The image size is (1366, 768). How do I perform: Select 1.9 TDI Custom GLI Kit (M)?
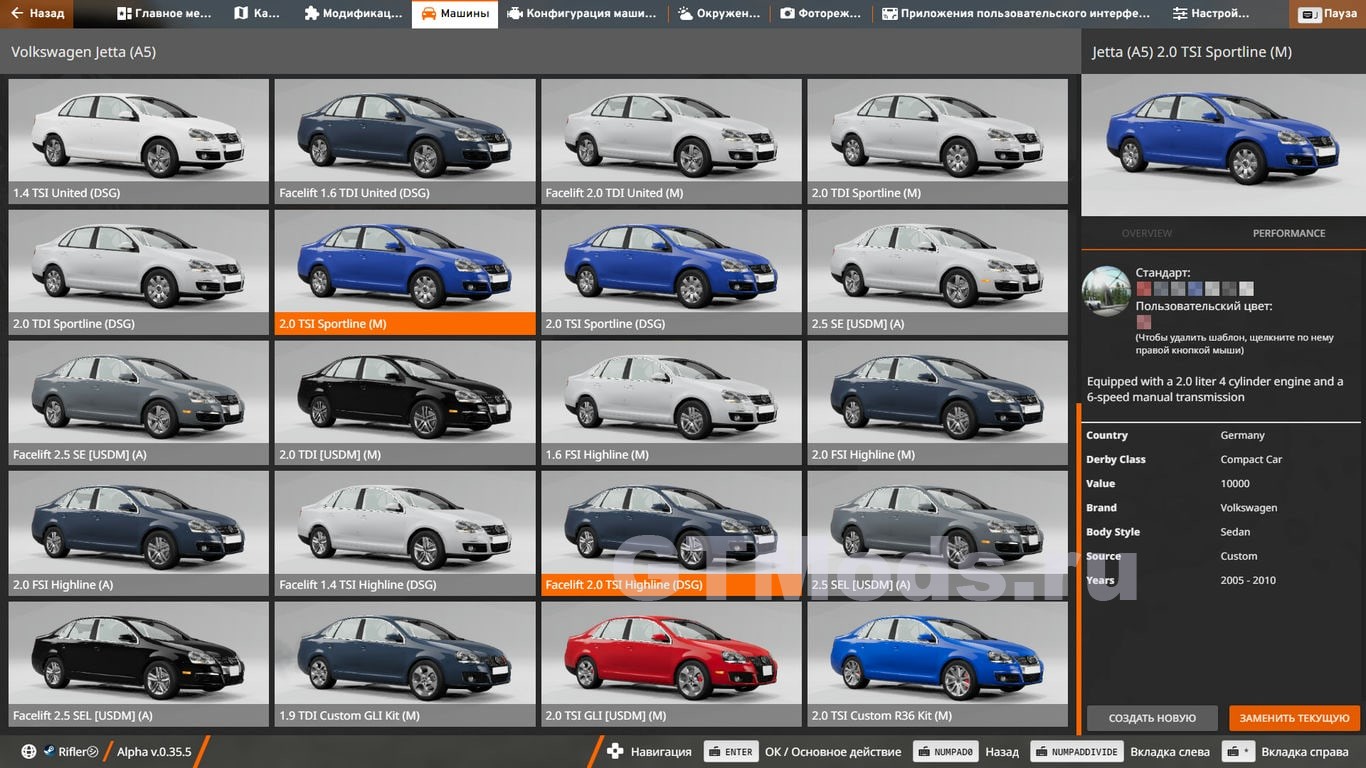click(405, 664)
